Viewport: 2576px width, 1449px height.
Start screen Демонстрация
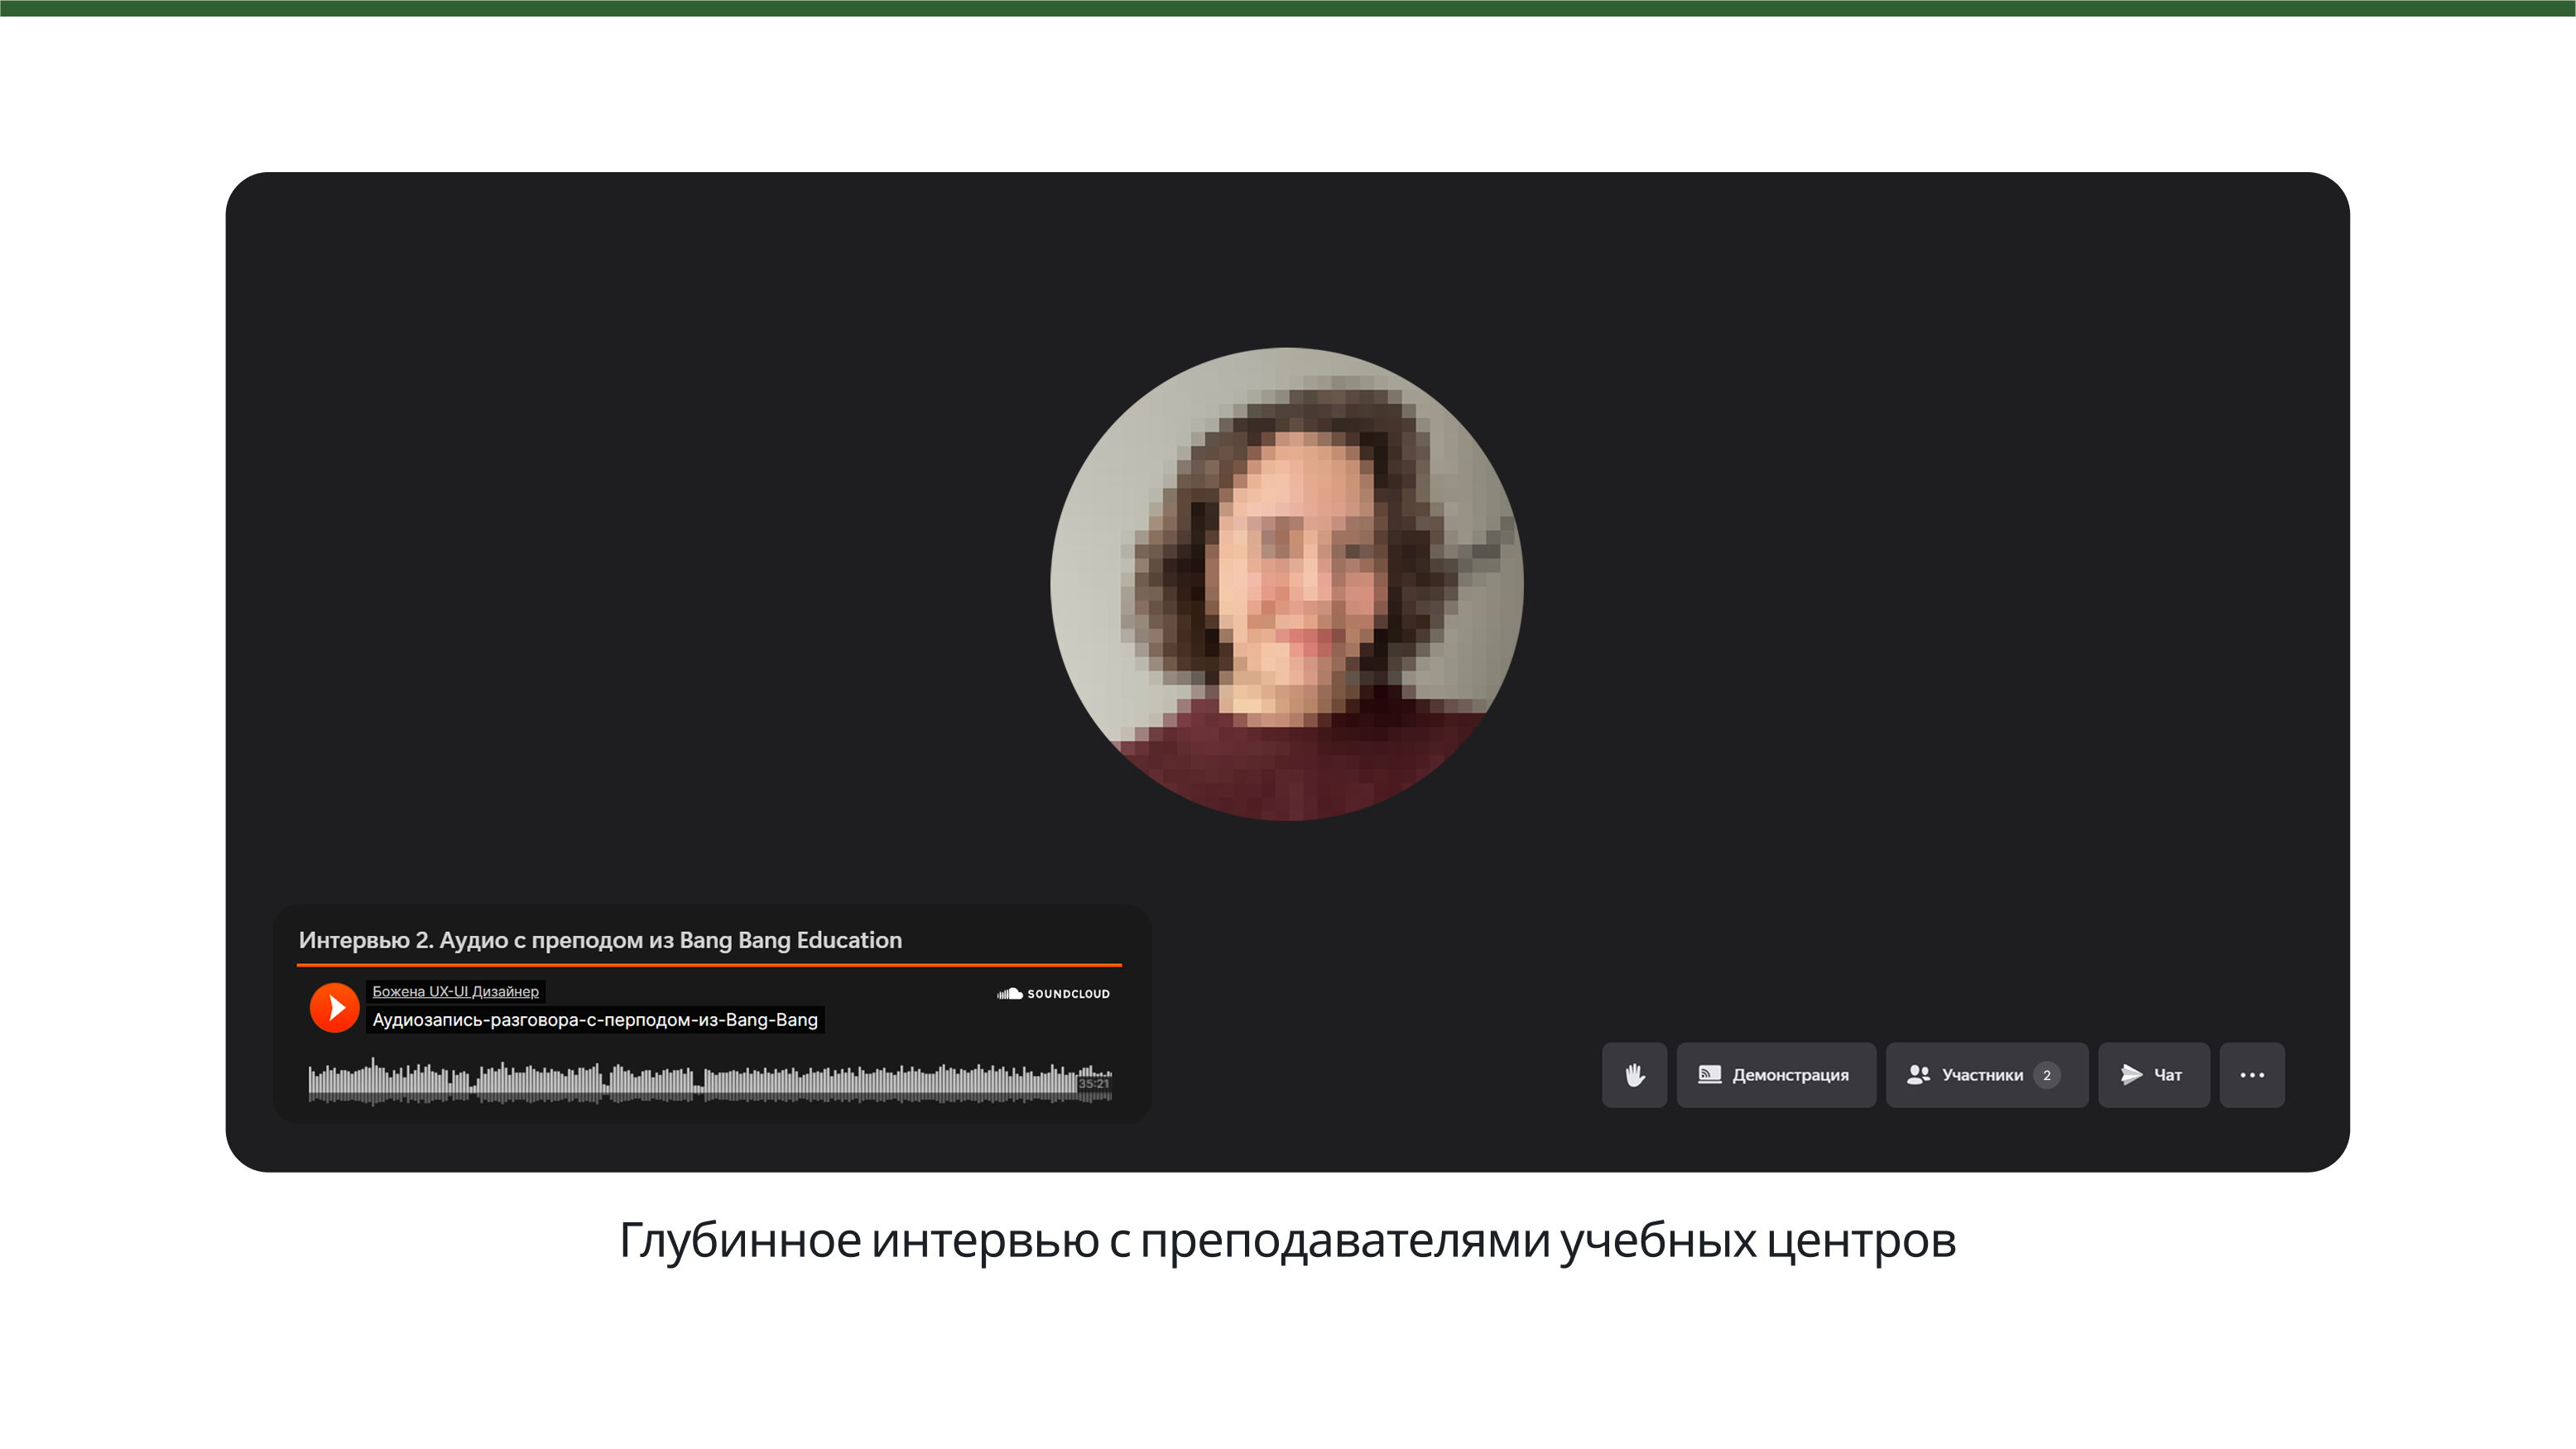point(1790,1075)
